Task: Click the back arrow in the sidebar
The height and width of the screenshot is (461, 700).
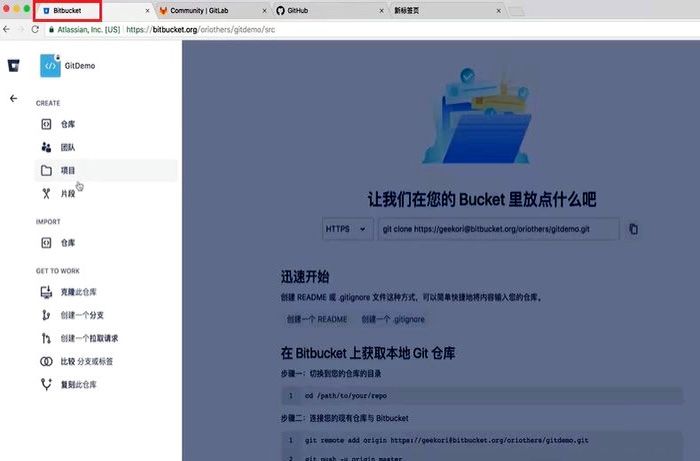Action: (13, 99)
